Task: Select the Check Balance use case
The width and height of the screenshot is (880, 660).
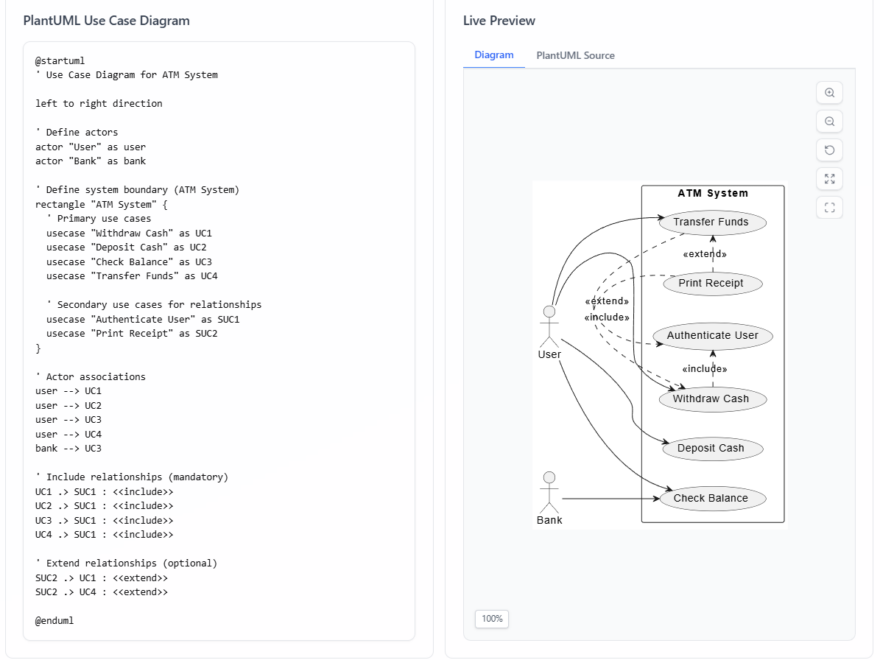Action: 712,497
